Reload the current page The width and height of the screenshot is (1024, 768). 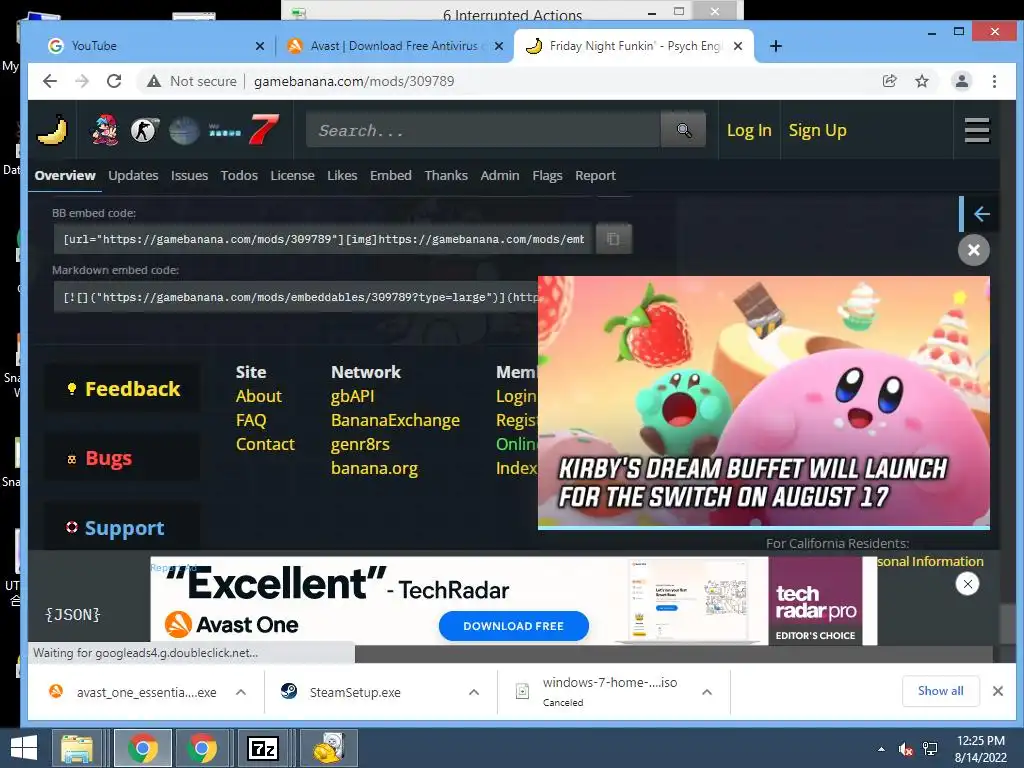click(x=114, y=81)
